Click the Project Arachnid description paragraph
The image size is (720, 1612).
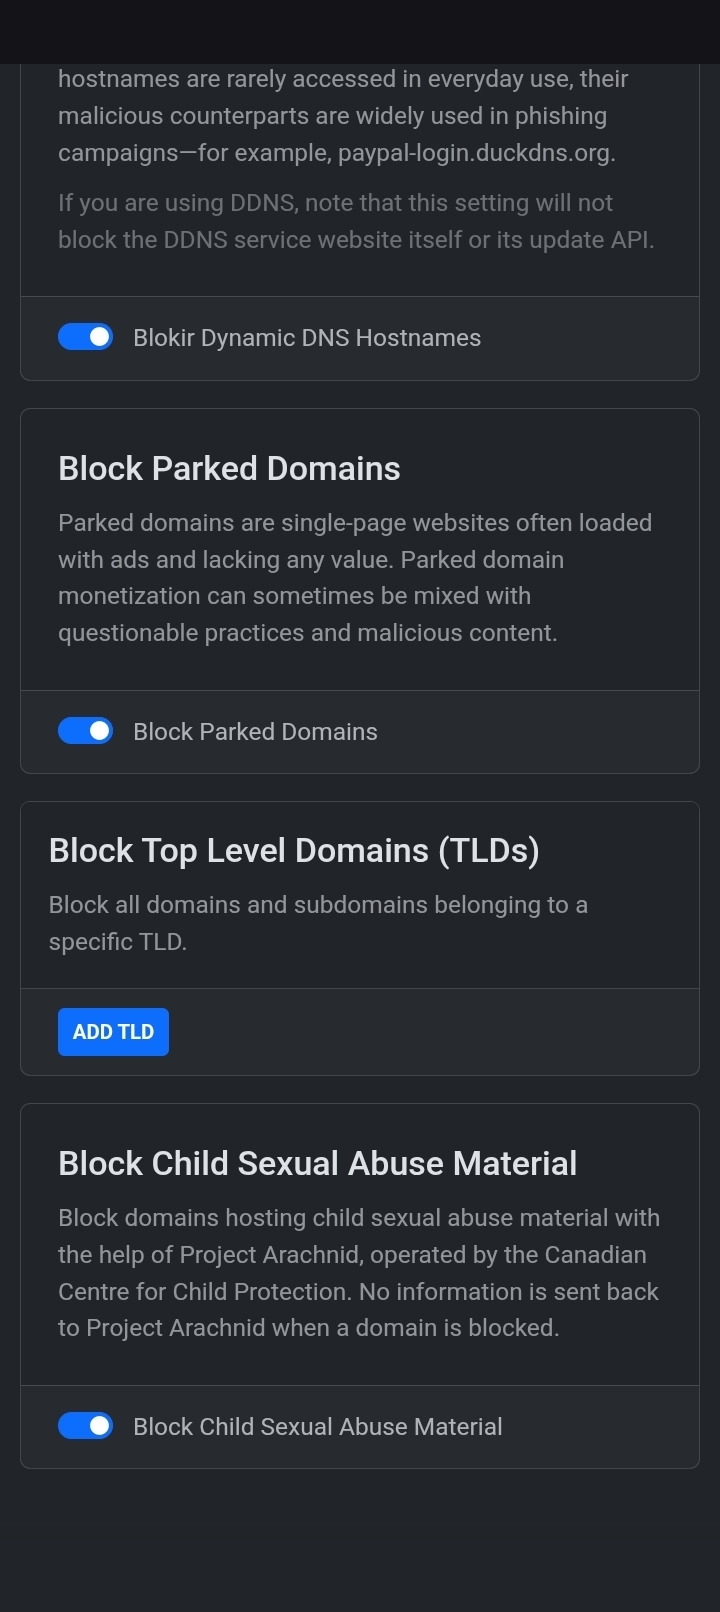click(358, 1273)
